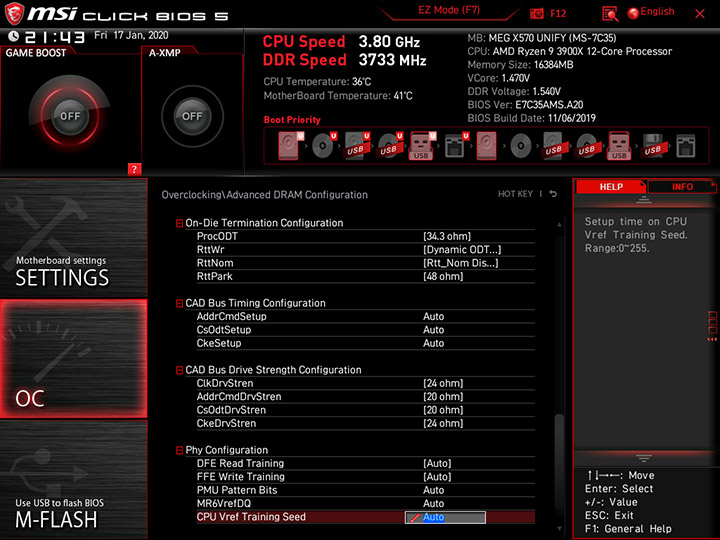The image size is (720, 540).
Task: Select the legacy optical disc boot device
Action: [x=521, y=146]
